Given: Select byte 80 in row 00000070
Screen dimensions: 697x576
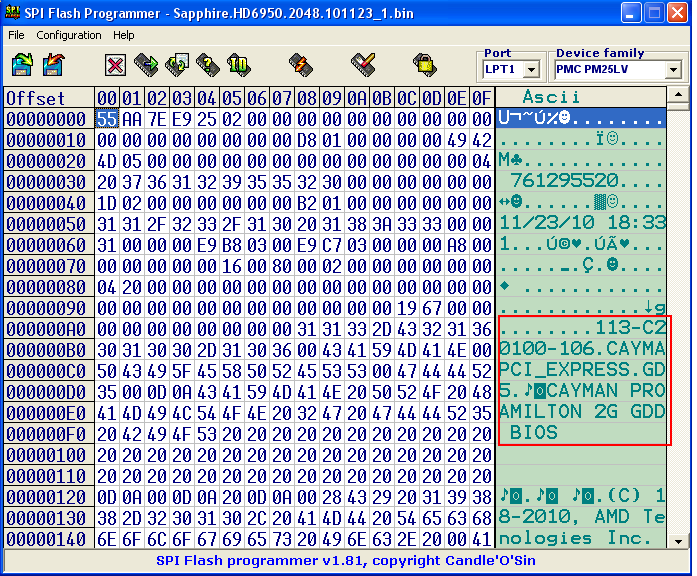Looking at the screenshot, I should click(282, 266).
